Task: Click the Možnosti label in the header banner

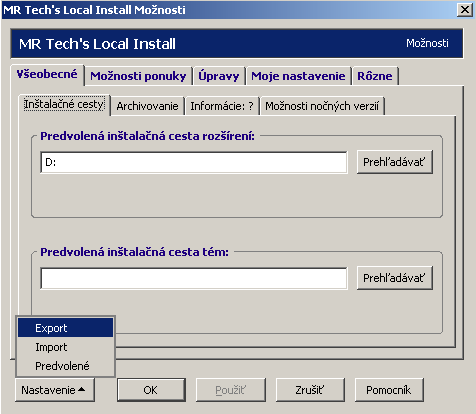Action: coord(427,43)
